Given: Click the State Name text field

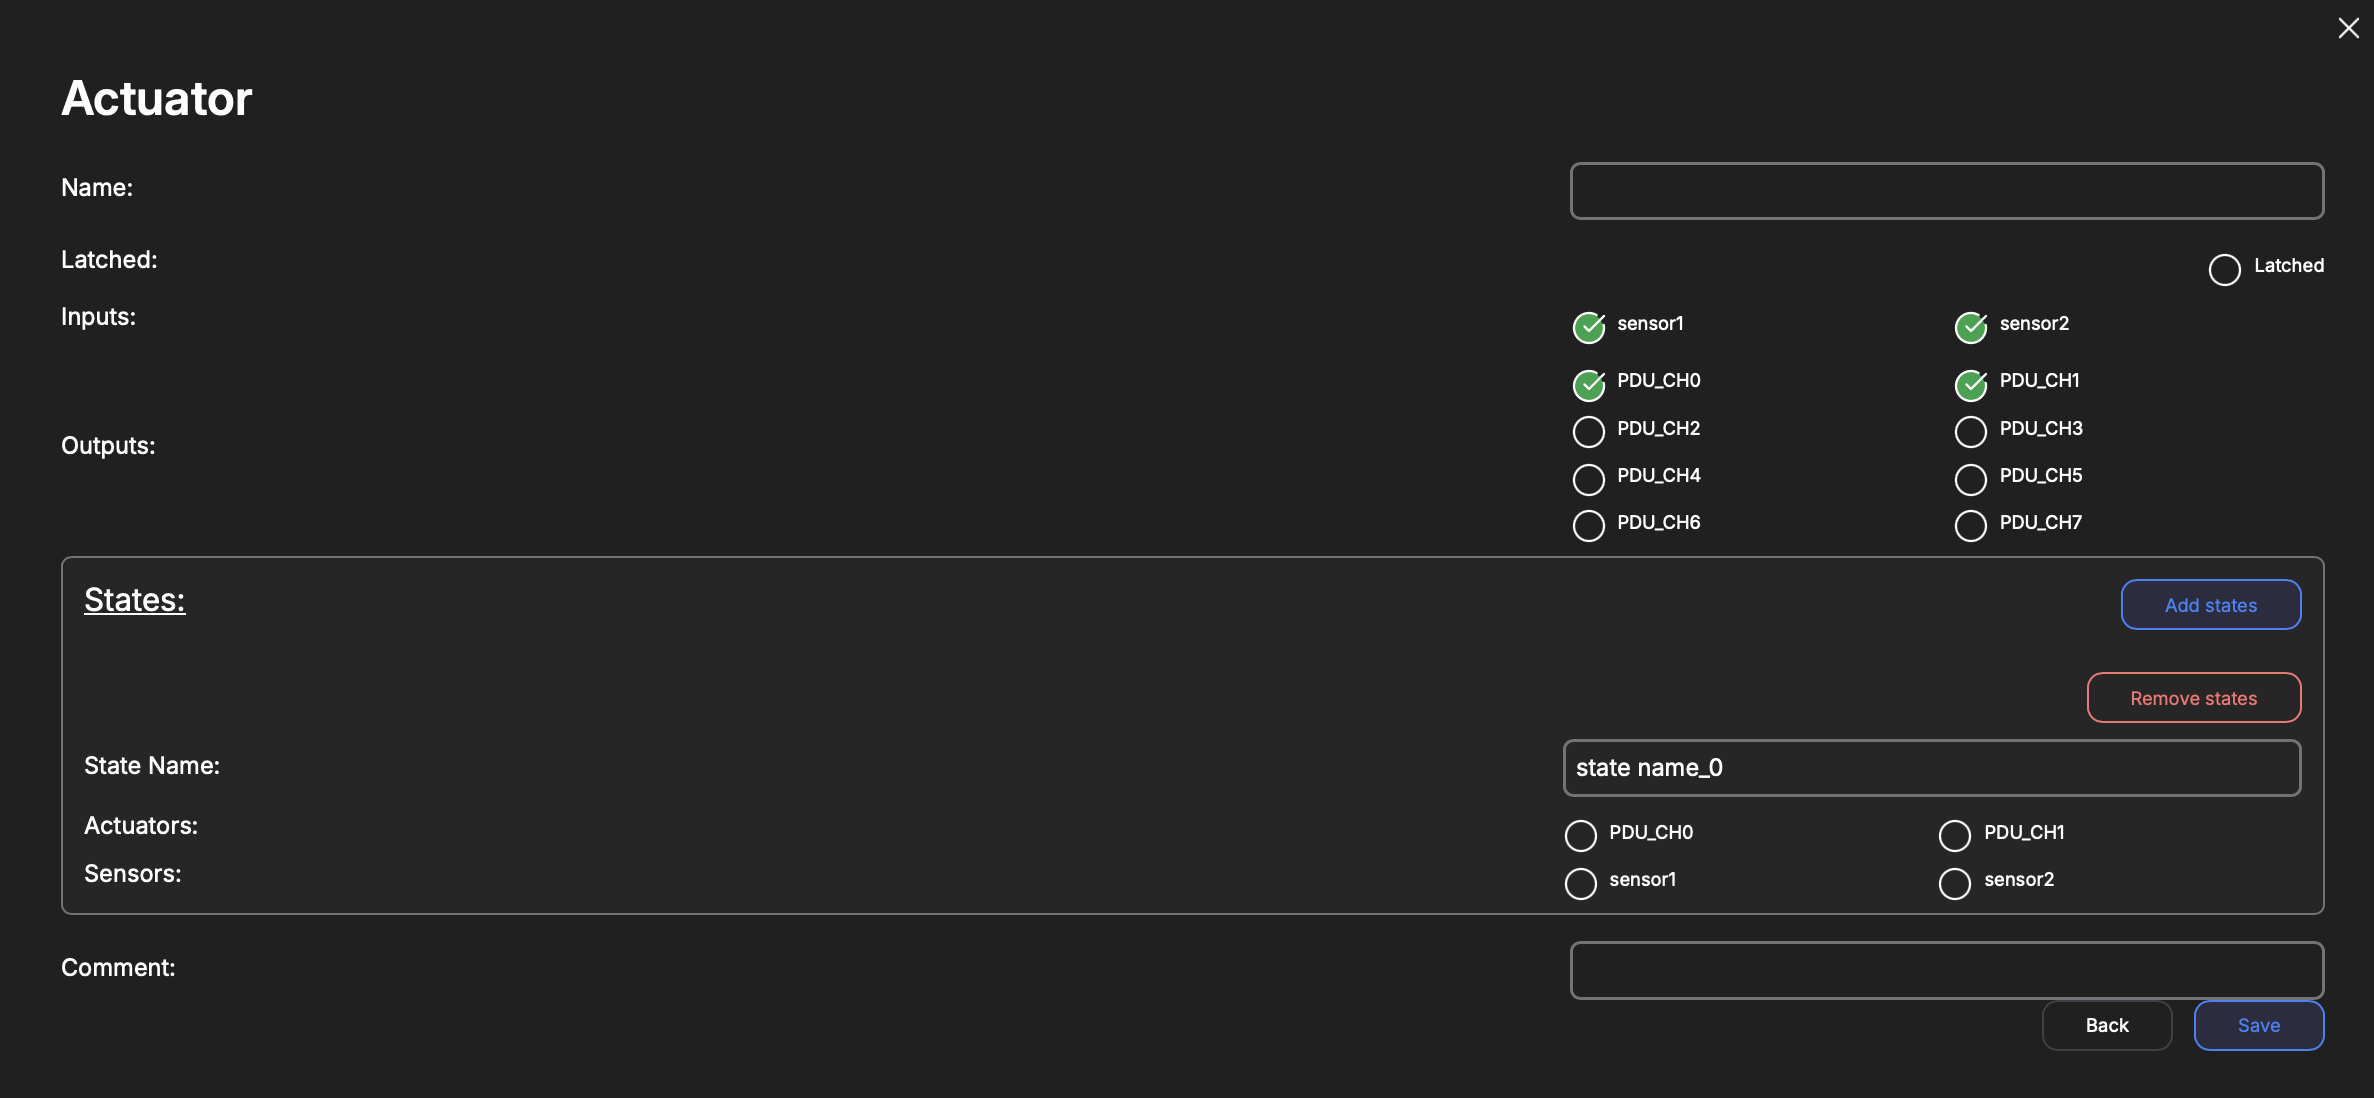Looking at the screenshot, I should point(1931,768).
